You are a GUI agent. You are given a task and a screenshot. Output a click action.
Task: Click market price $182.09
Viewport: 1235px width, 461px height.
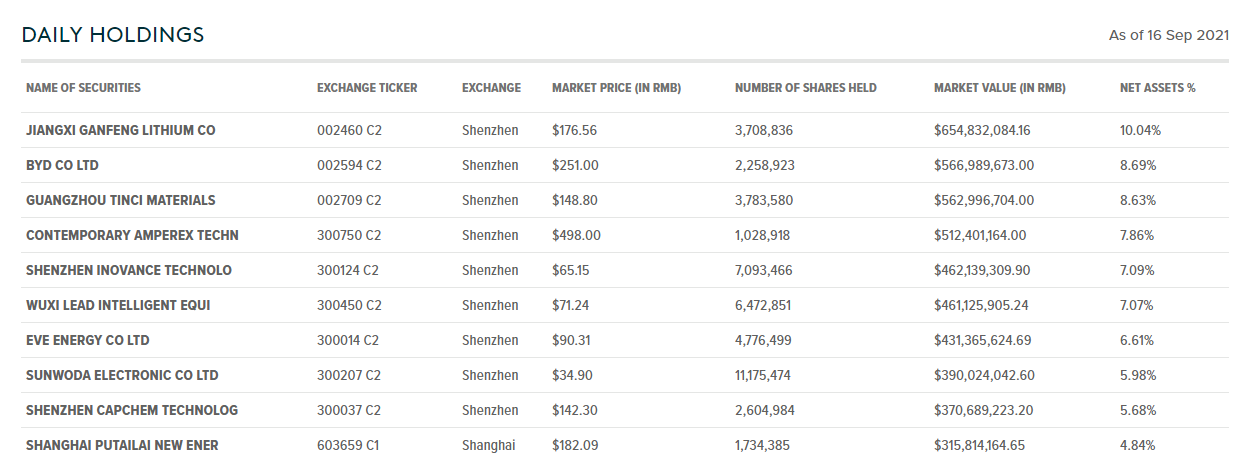[x=575, y=445]
